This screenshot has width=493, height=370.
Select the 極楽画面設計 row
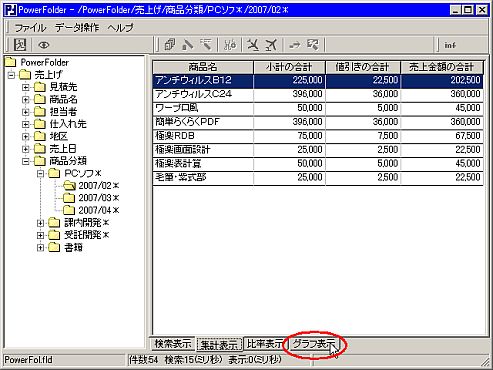coord(318,150)
